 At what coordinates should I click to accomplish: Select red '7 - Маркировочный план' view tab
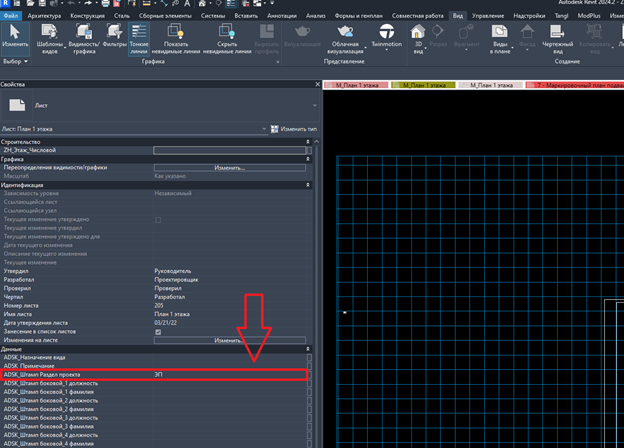(575, 85)
